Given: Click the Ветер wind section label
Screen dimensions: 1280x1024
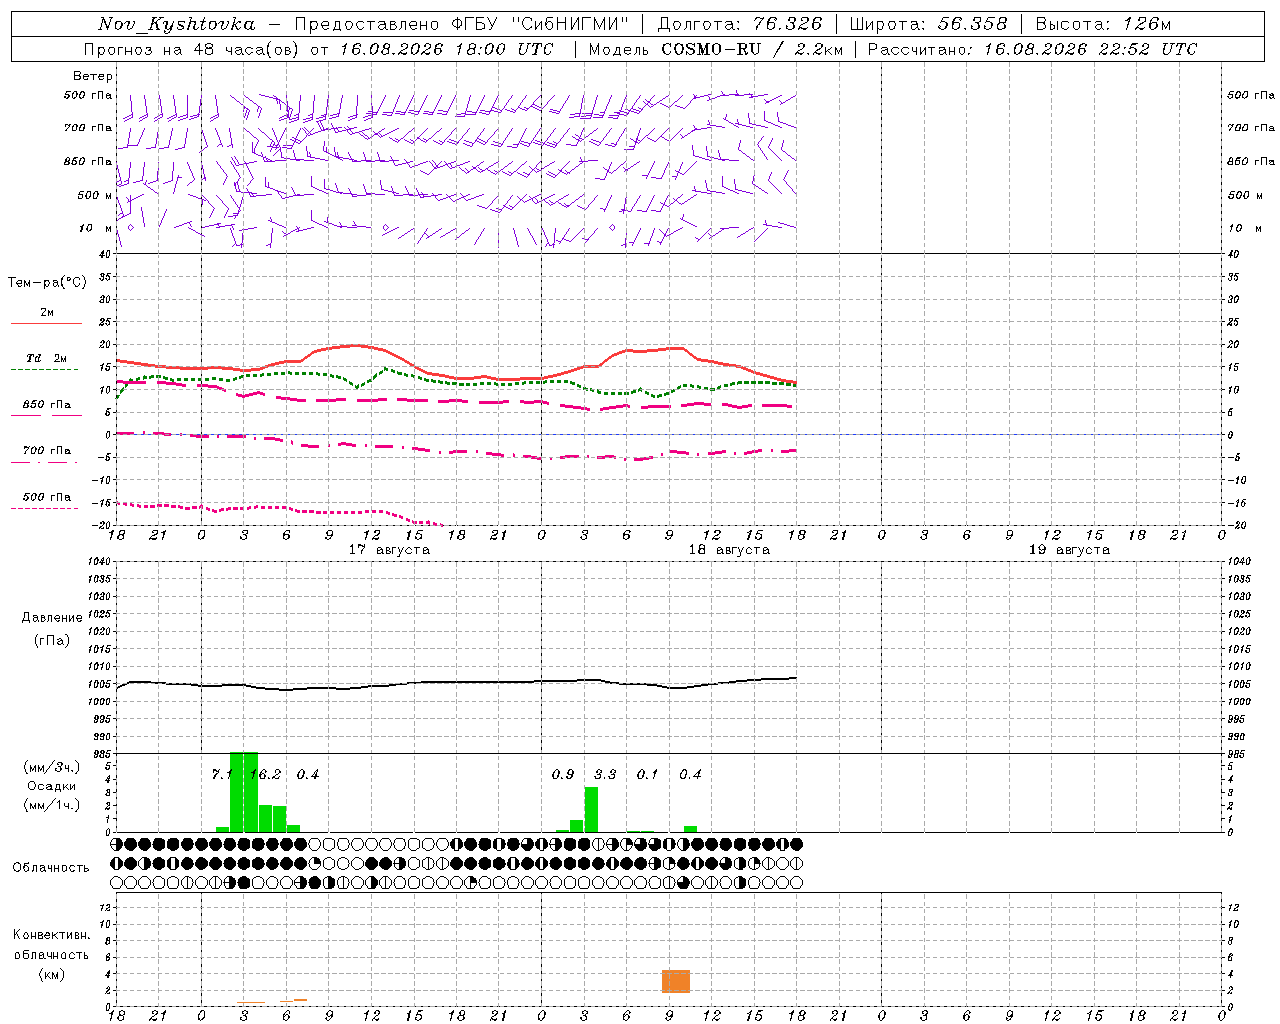Looking at the screenshot, I should (93, 76).
